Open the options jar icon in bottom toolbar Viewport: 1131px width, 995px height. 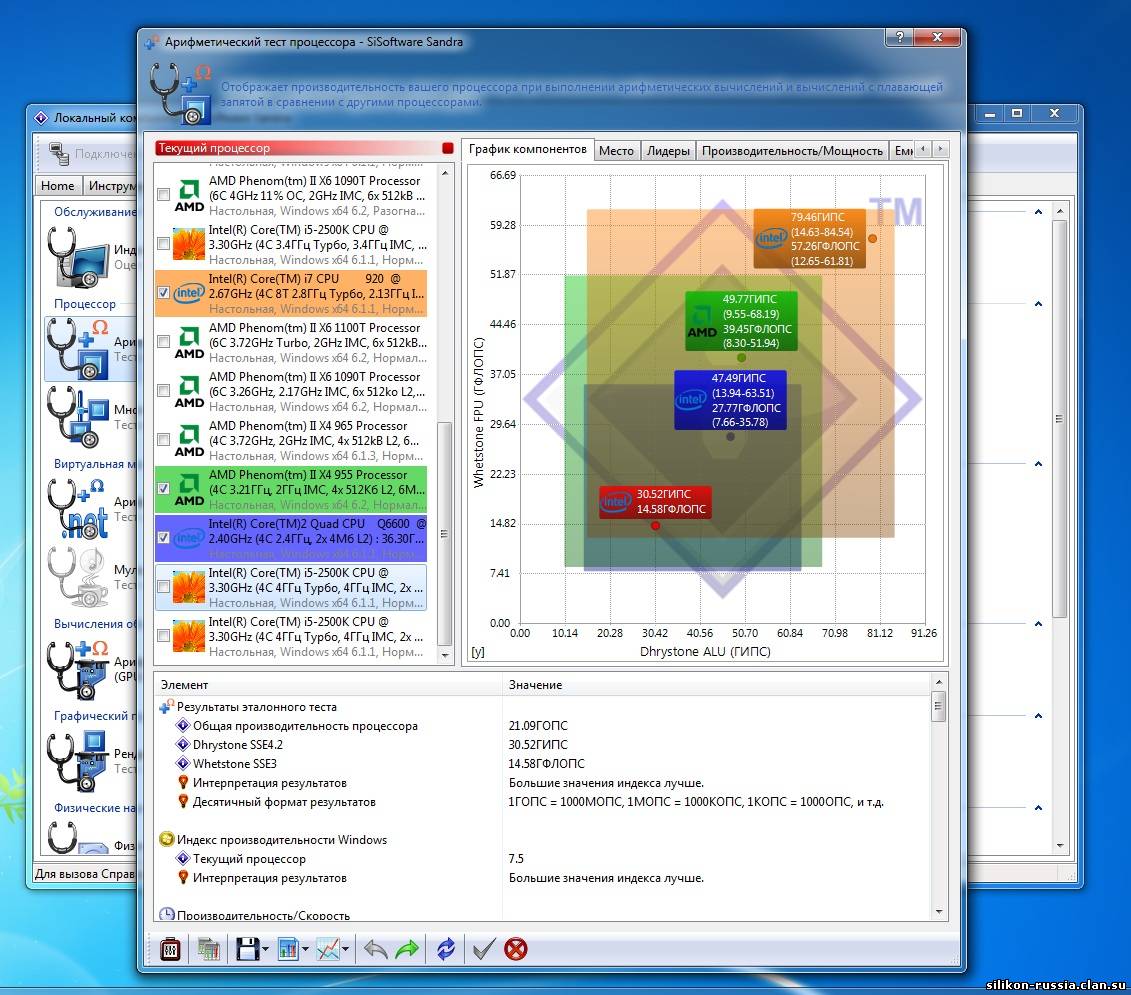[170, 949]
